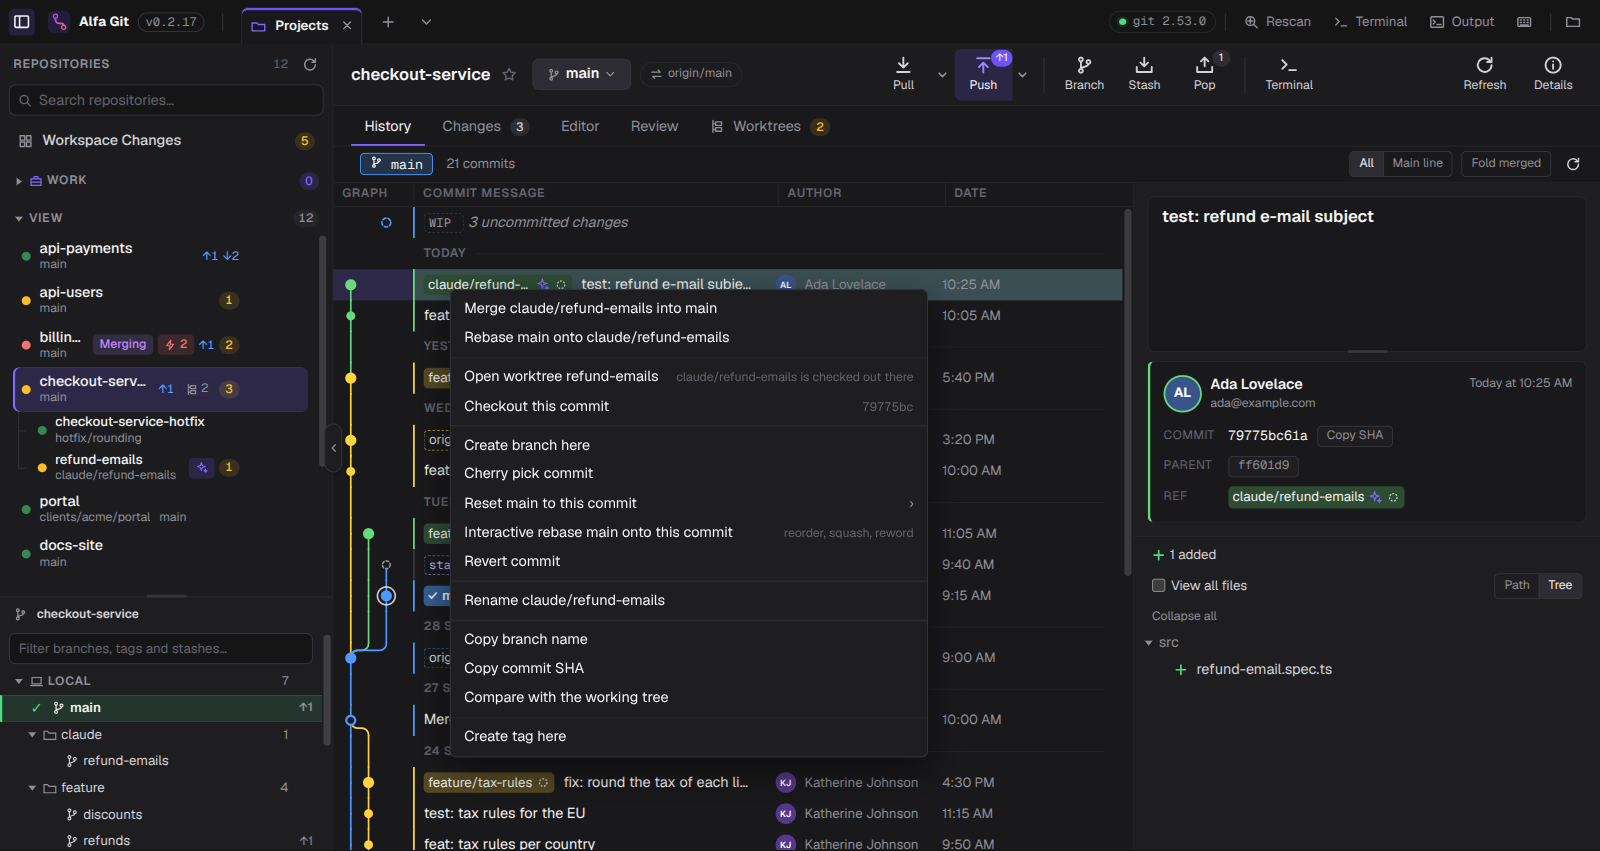Star the checkout-service repository
The width and height of the screenshot is (1600, 851).
coord(509,74)
